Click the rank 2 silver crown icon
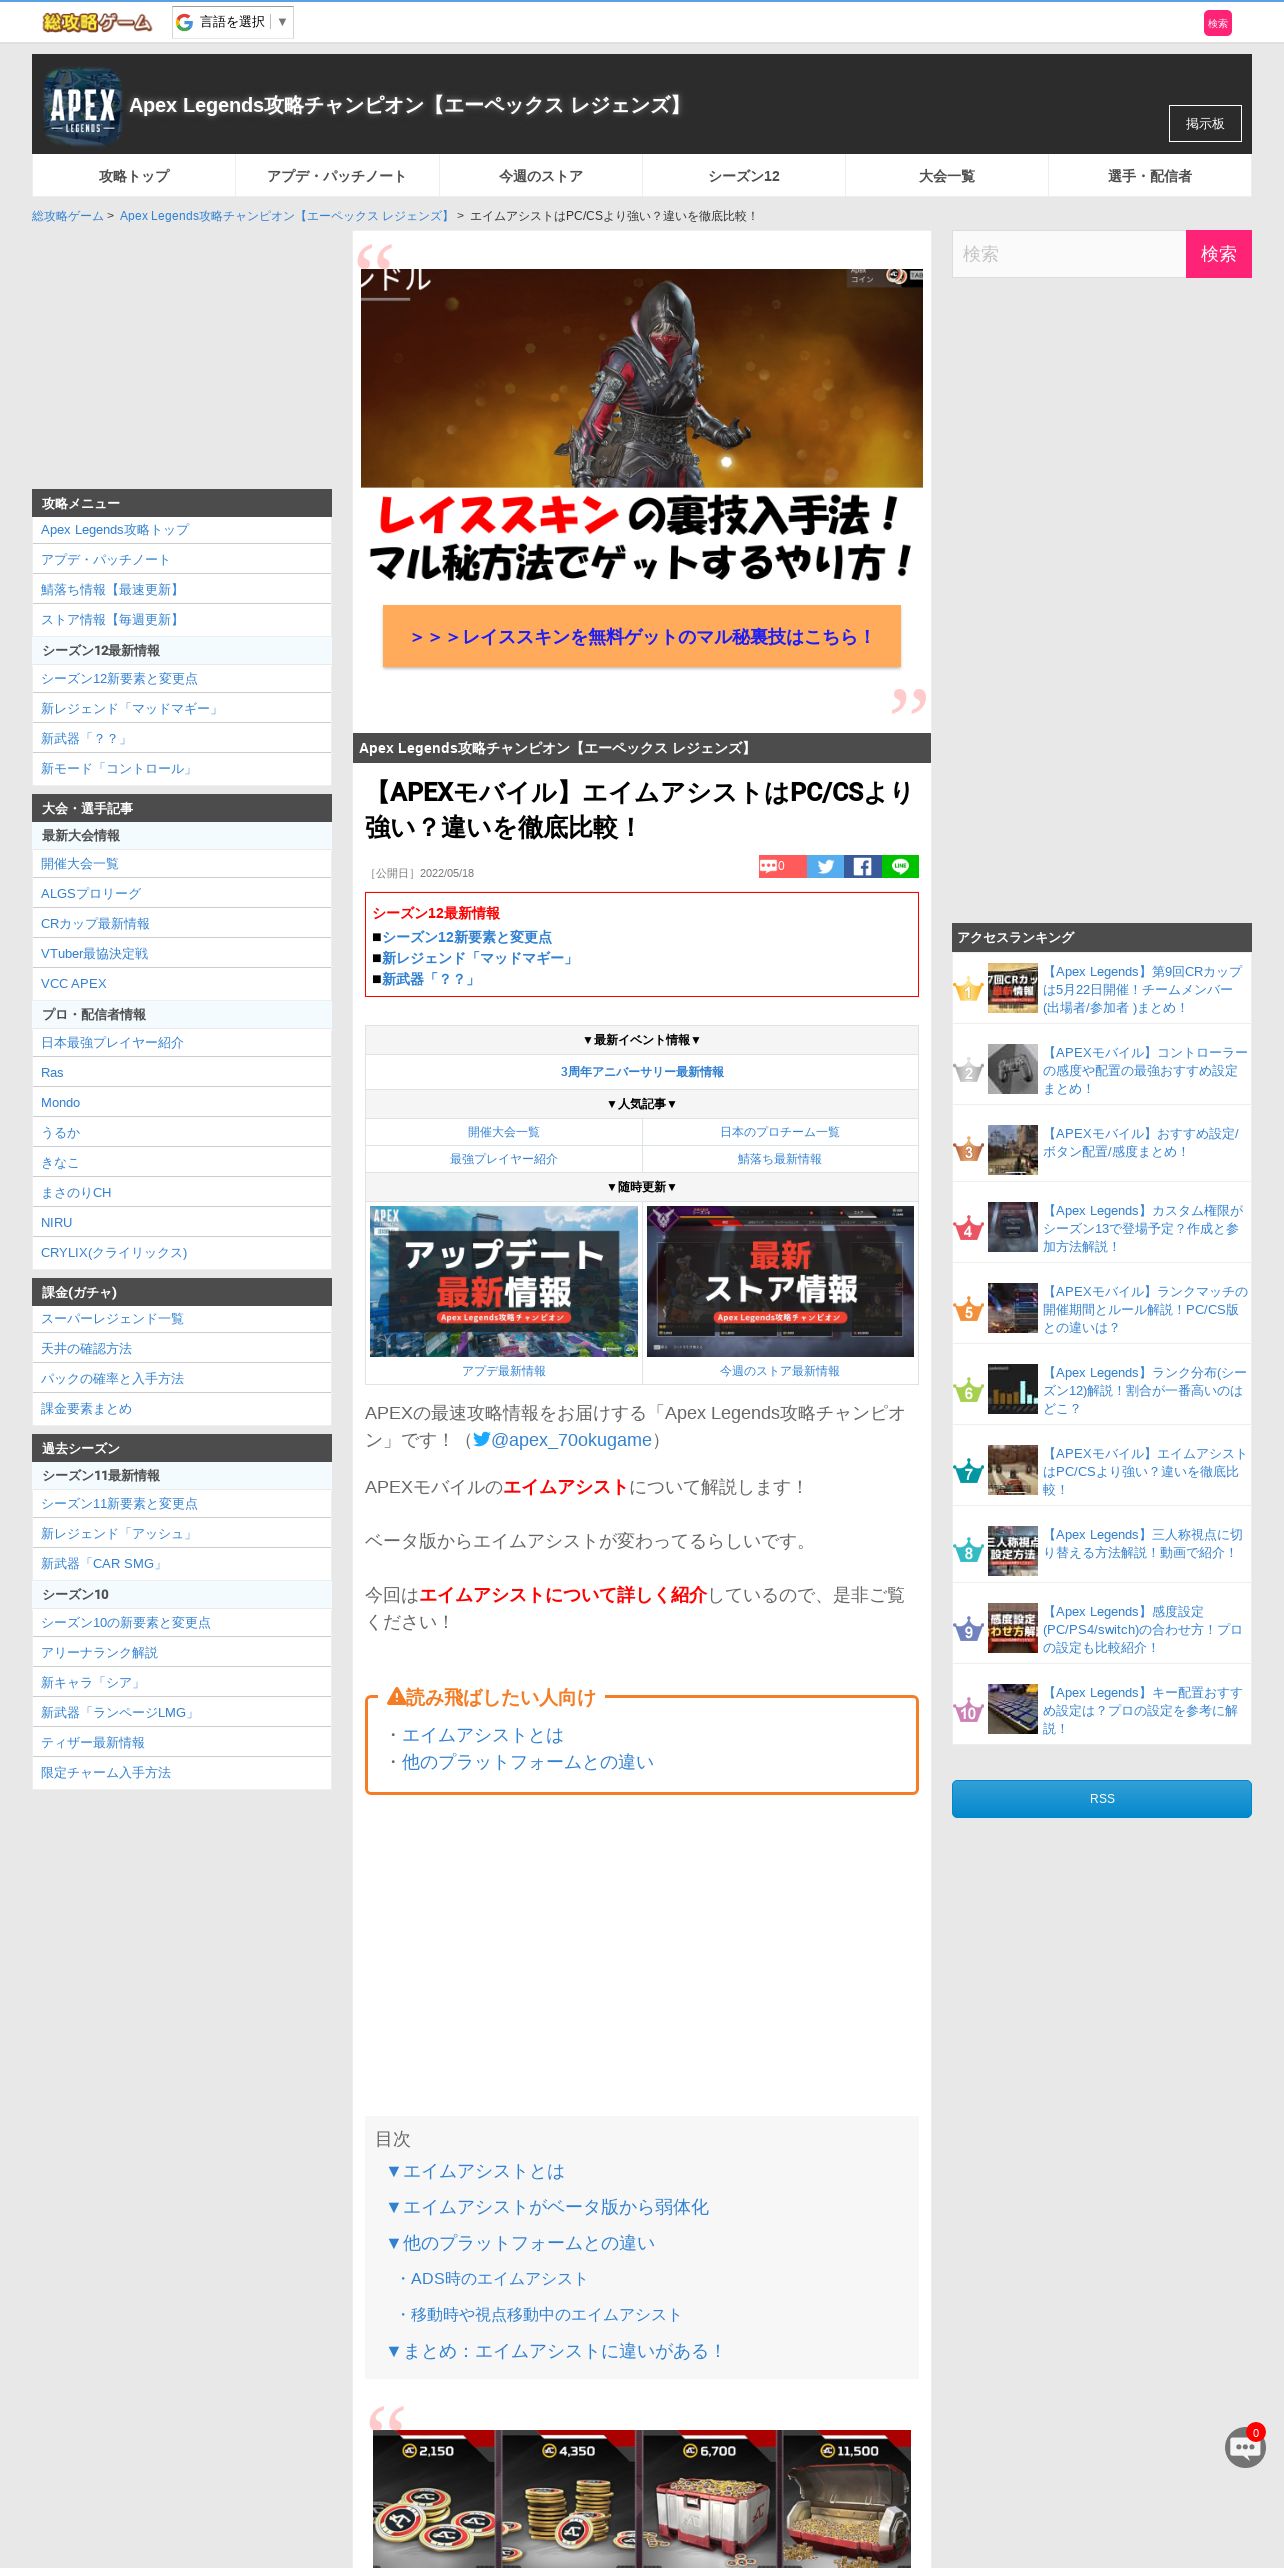The image size is (1284, 2568). coord(968,1071)
